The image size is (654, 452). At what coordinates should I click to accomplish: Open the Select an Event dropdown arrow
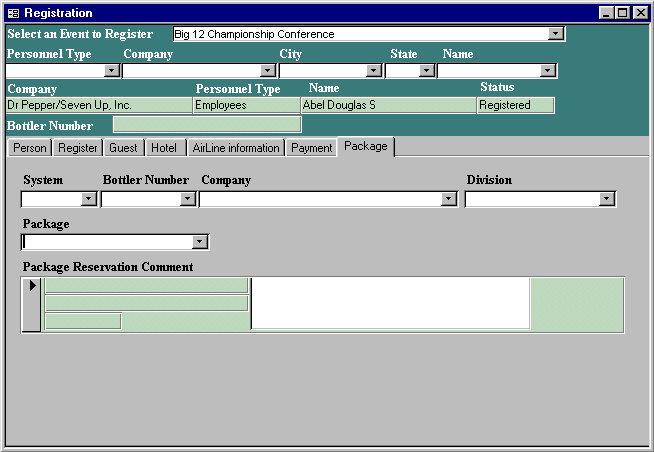point(556,34)
